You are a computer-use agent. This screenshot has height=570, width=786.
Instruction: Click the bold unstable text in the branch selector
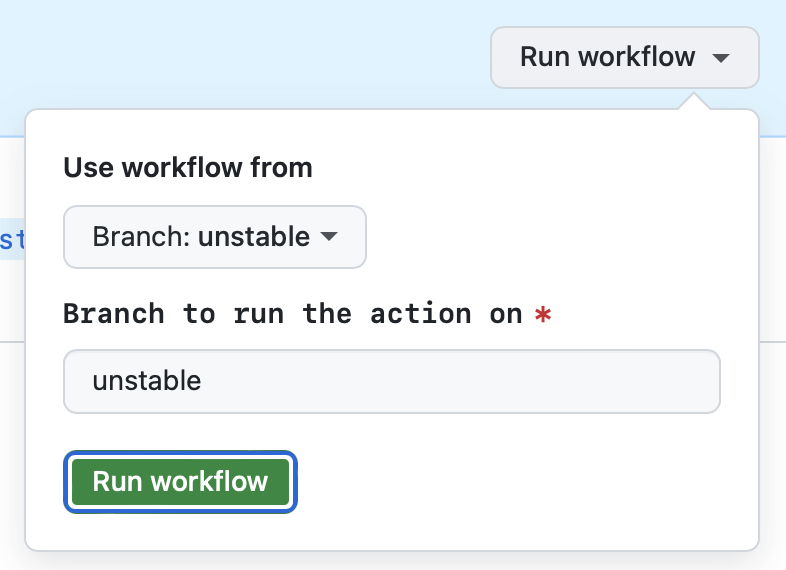[x=254, y=237]
